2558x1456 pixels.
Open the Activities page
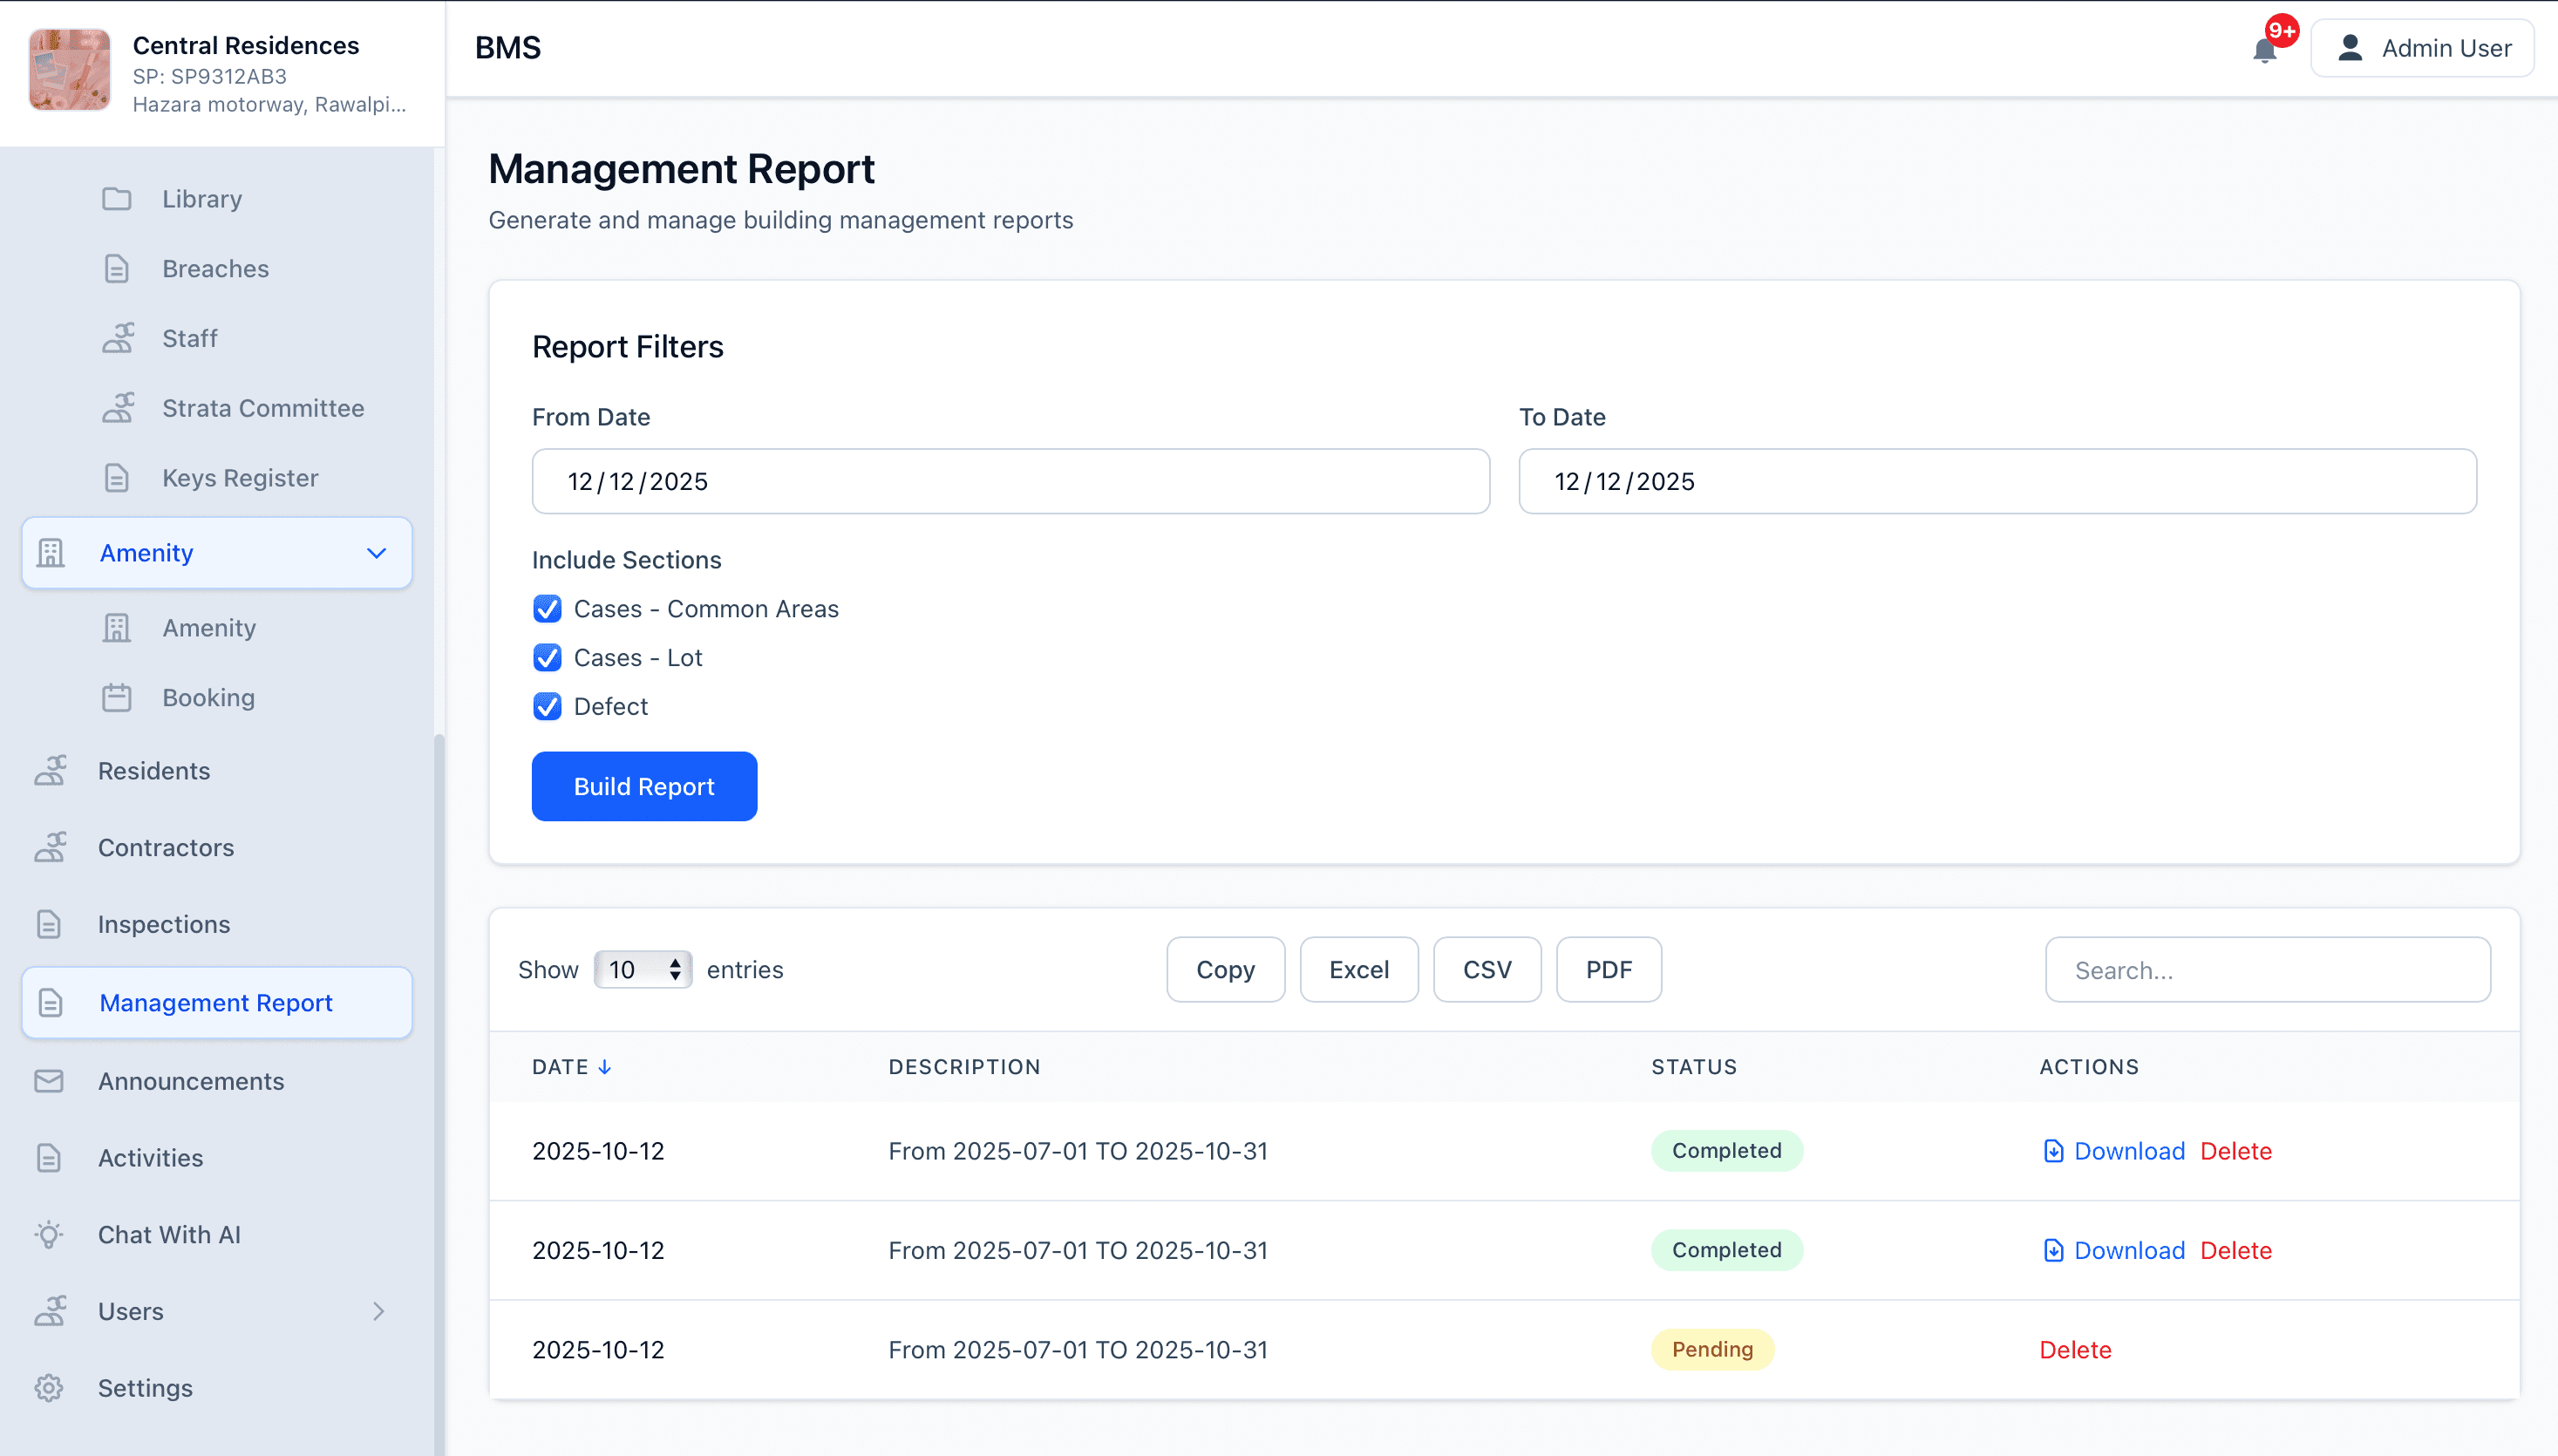click(150, 1158)
